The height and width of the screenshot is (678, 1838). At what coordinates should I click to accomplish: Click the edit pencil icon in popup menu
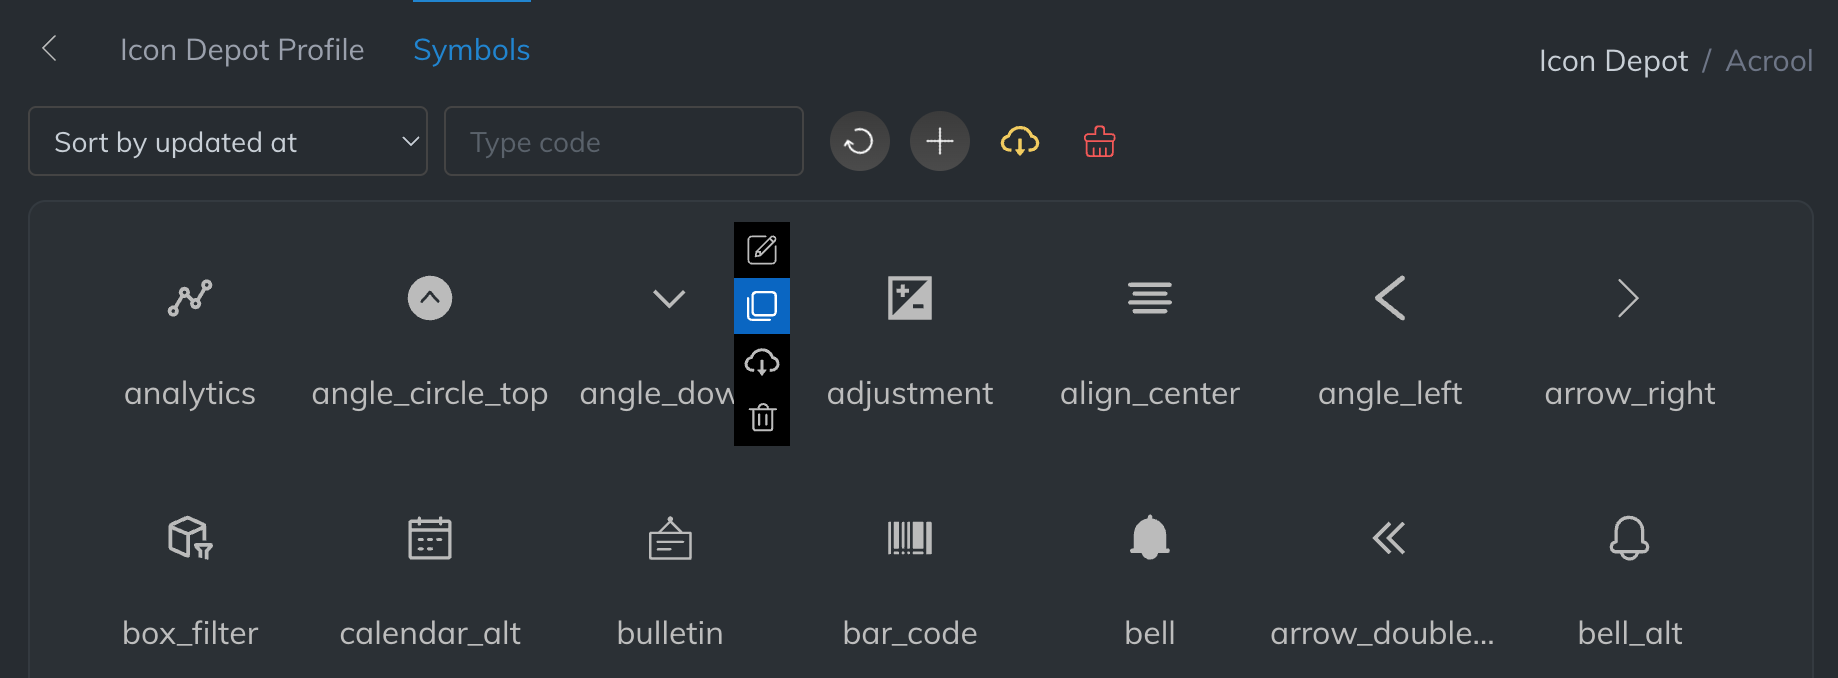(762, 249)
